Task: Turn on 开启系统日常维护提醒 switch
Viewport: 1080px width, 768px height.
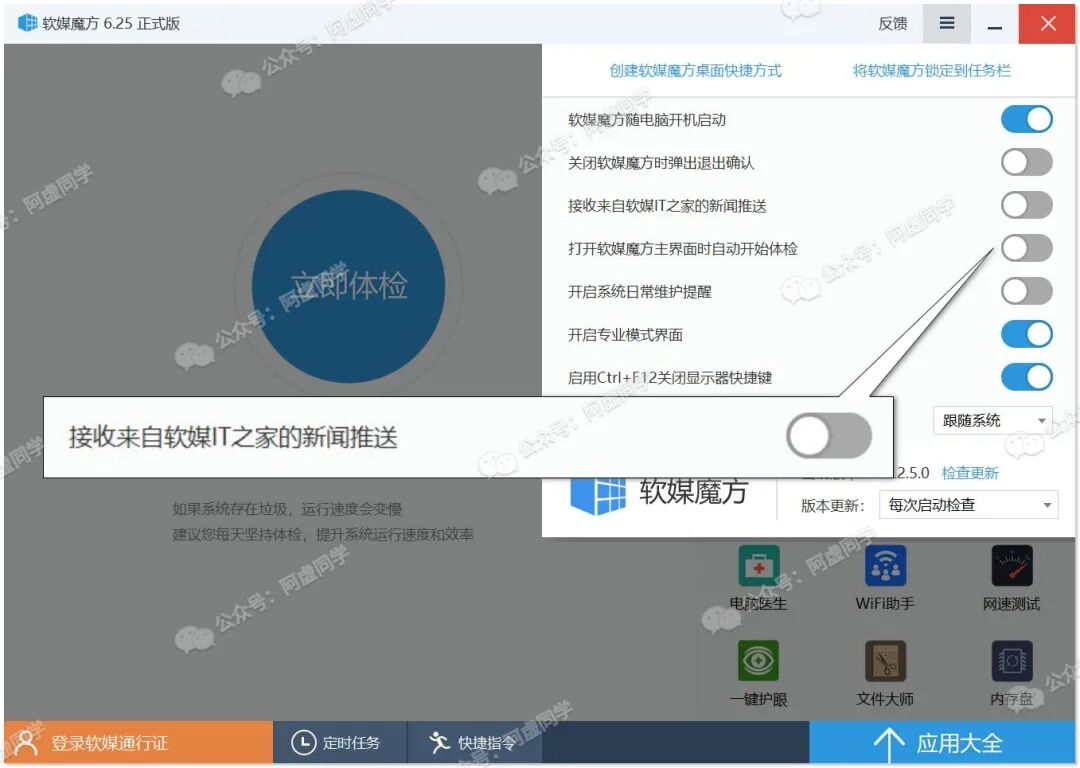Action: [x=1026, y=291]
